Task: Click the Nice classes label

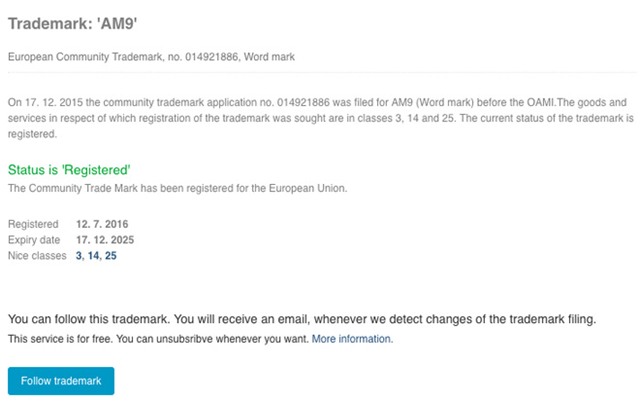Action: (36, 256)
